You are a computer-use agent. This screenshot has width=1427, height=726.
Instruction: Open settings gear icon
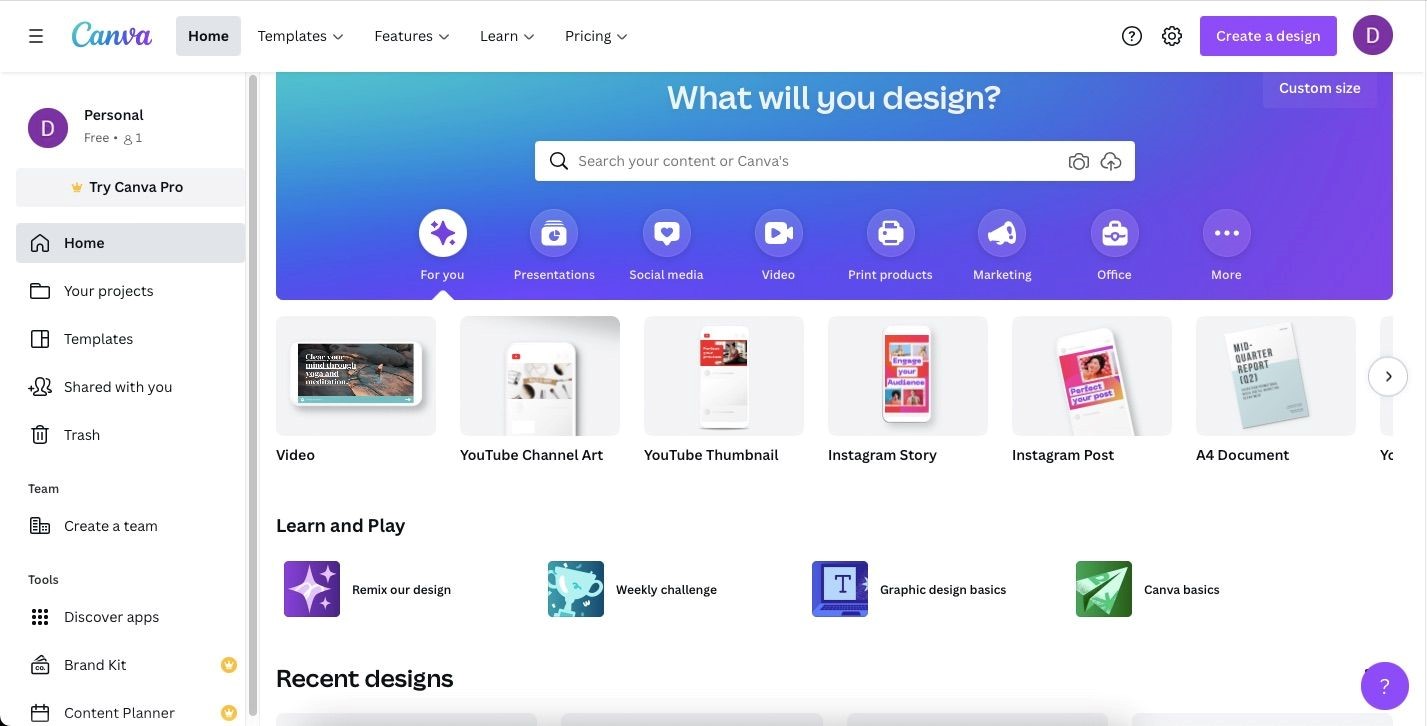(1172, 36)
